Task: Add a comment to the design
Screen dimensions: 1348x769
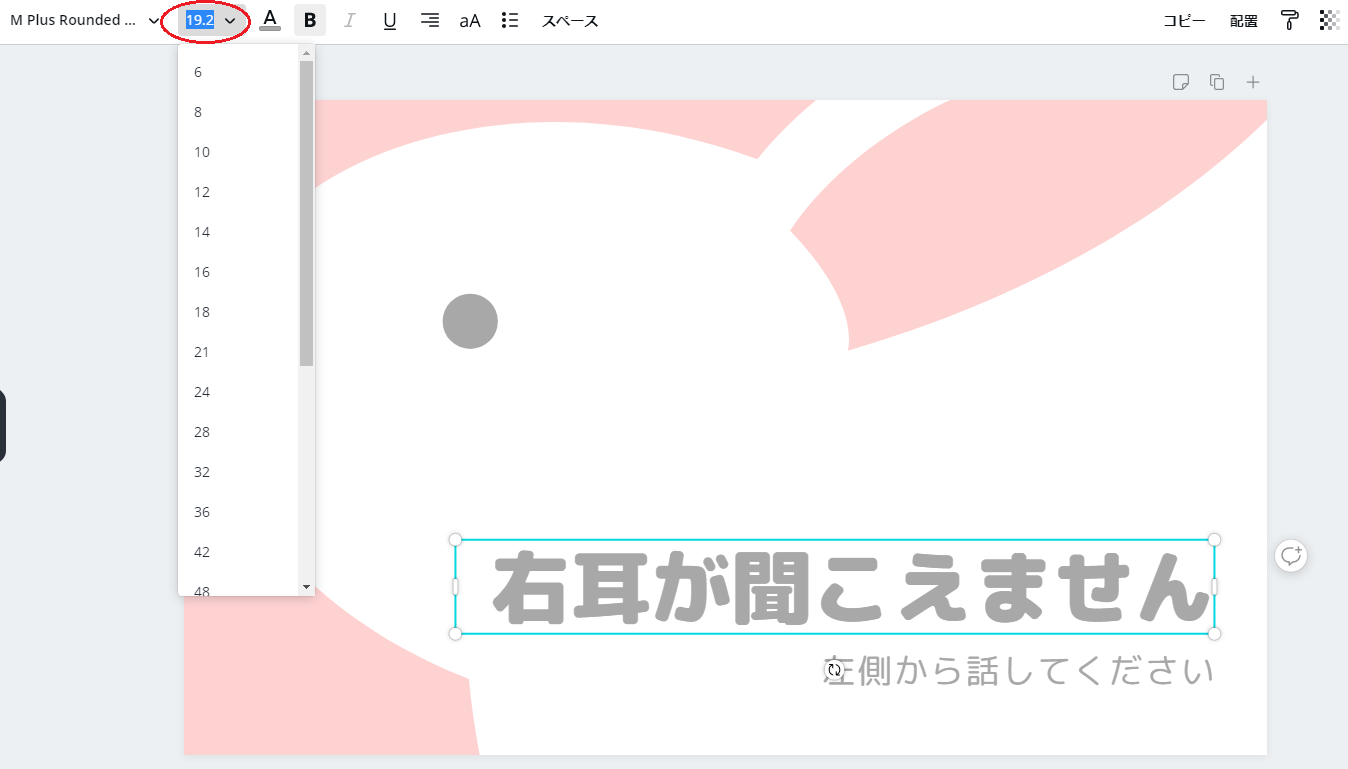Action: click(1291, 555)
